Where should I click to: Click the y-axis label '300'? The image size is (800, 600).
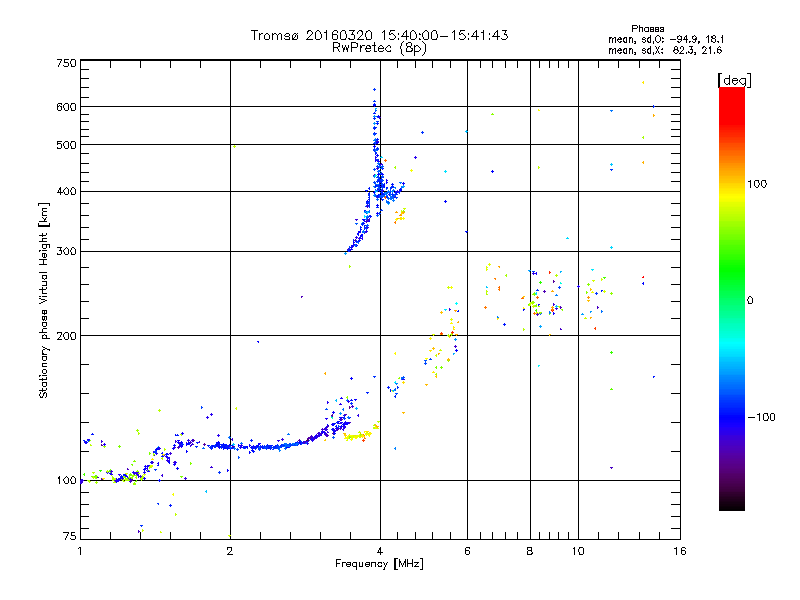[x=66, y=251]
